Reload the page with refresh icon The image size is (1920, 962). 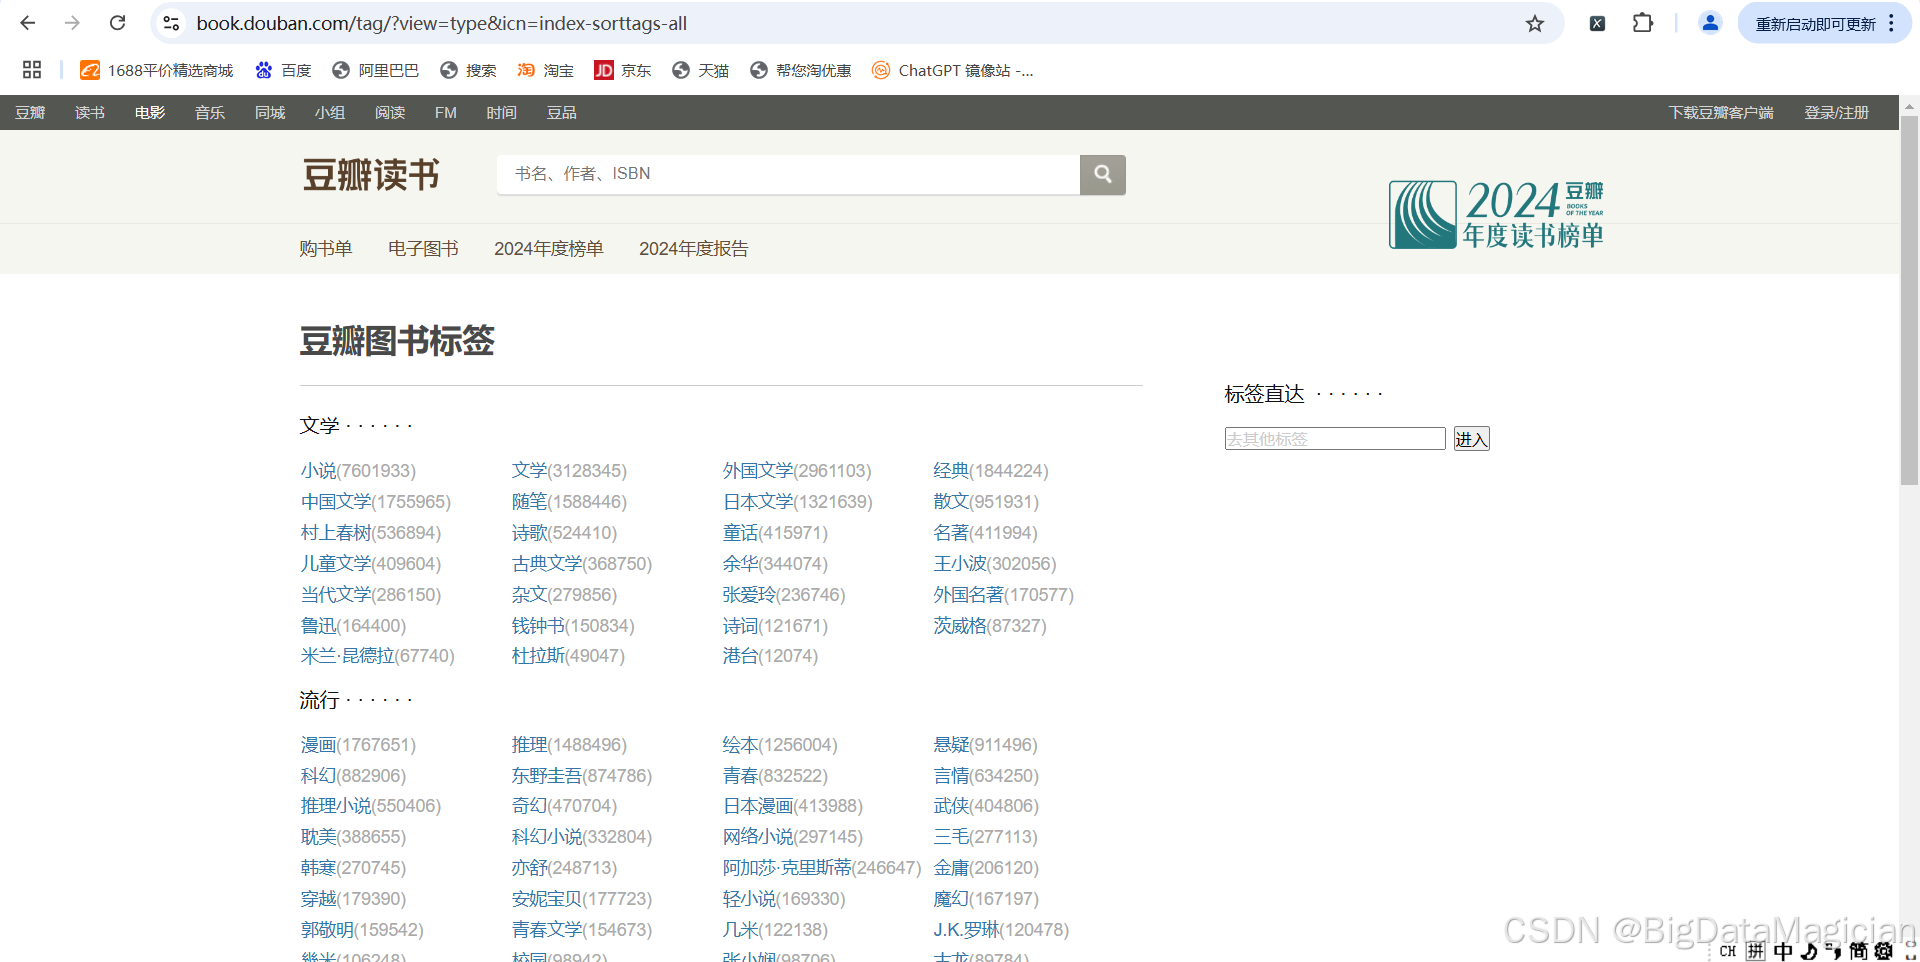[117, 23]
